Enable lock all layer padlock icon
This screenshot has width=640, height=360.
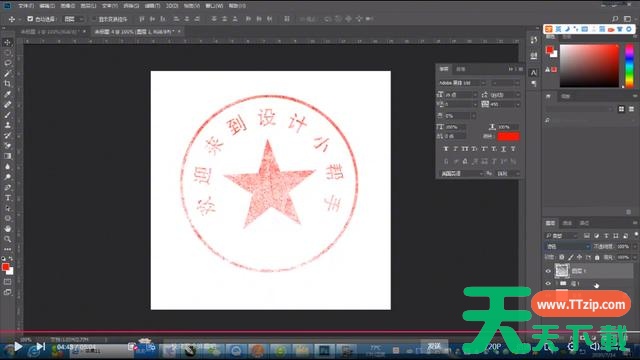pyautogui.click(x=597, y=257)
